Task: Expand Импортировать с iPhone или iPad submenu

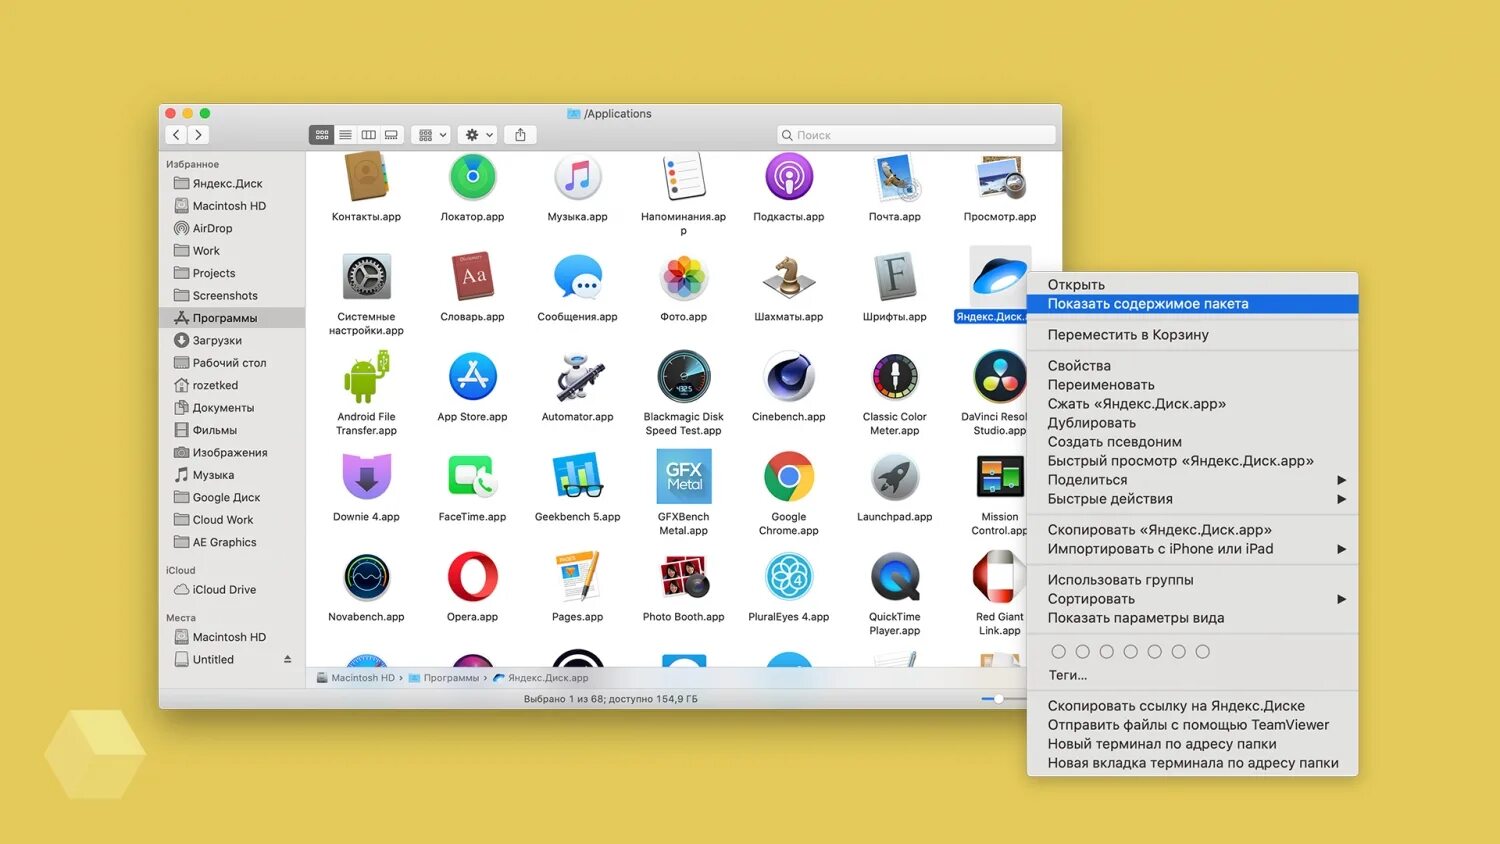Action: (1192, 549)
